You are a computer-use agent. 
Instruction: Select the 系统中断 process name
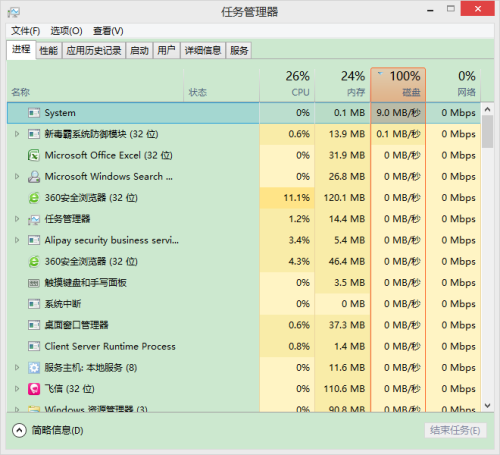click(63, 304)
